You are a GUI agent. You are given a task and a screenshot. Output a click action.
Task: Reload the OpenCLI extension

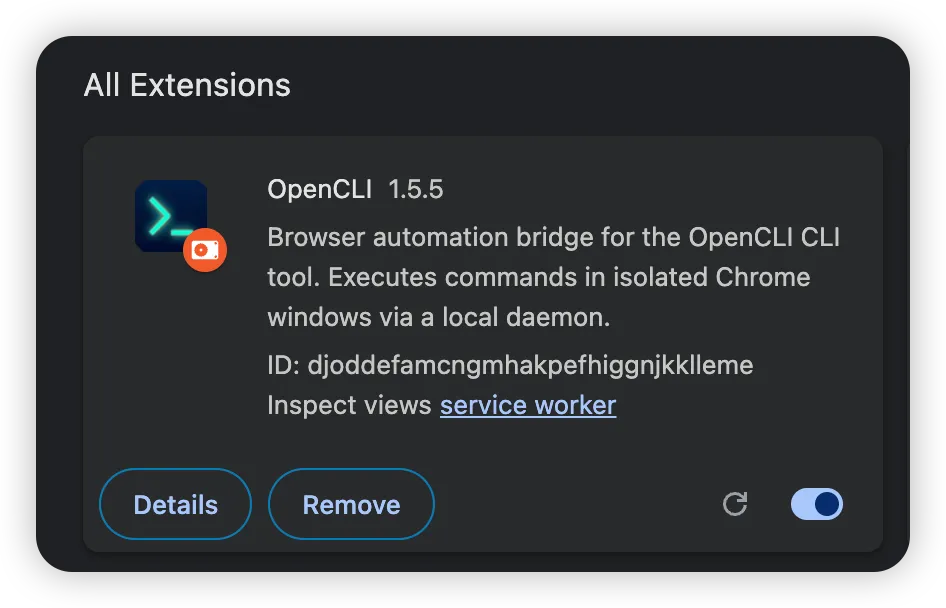point(735,504)
